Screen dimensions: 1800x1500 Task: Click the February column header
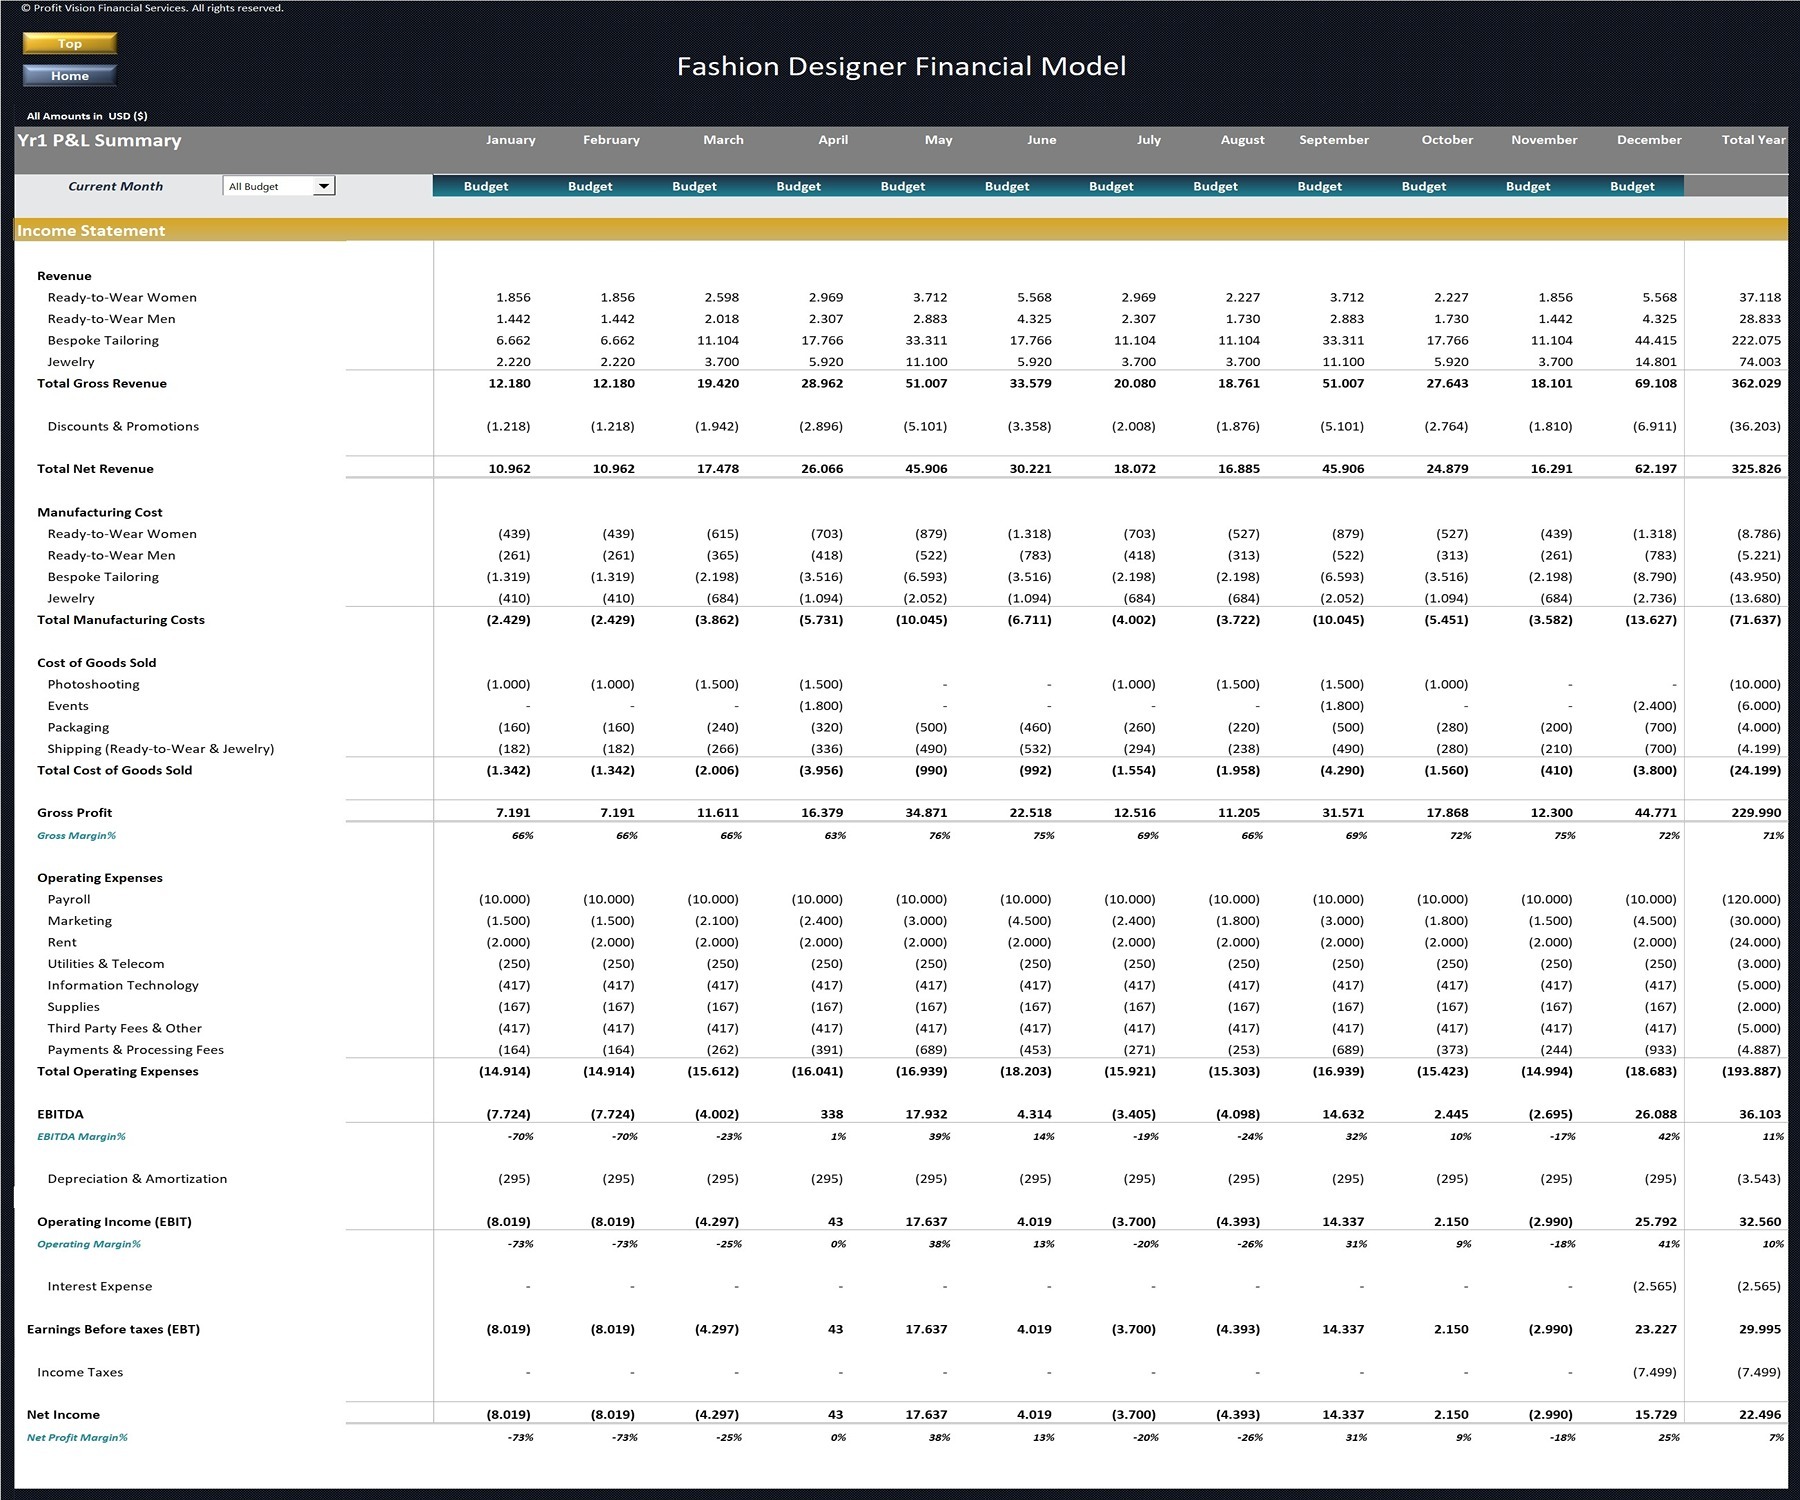[x=611, y=140]
